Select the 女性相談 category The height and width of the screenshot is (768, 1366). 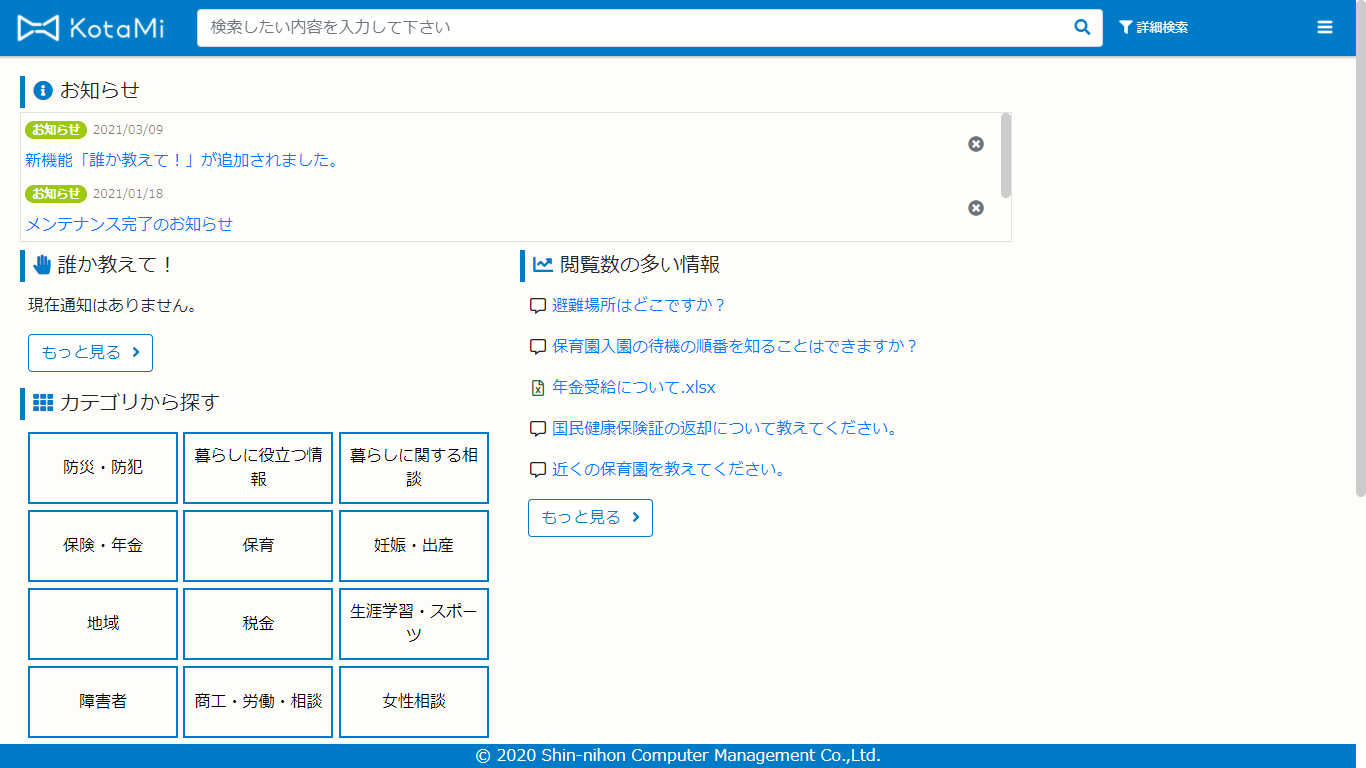414,702
